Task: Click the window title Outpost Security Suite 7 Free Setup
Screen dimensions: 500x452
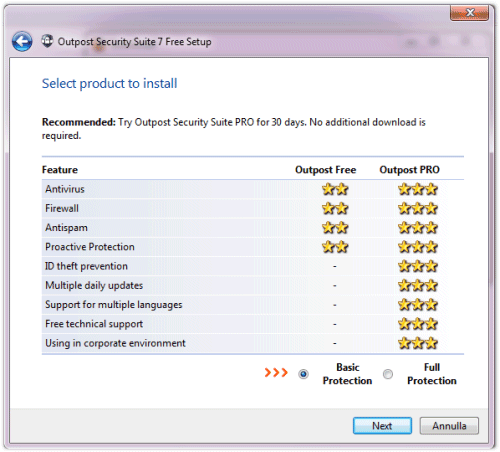Action: point(134,42)
